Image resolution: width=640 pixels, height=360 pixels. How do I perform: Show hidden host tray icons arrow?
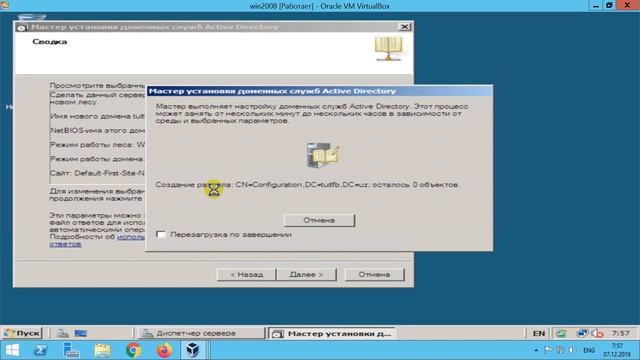536,350
